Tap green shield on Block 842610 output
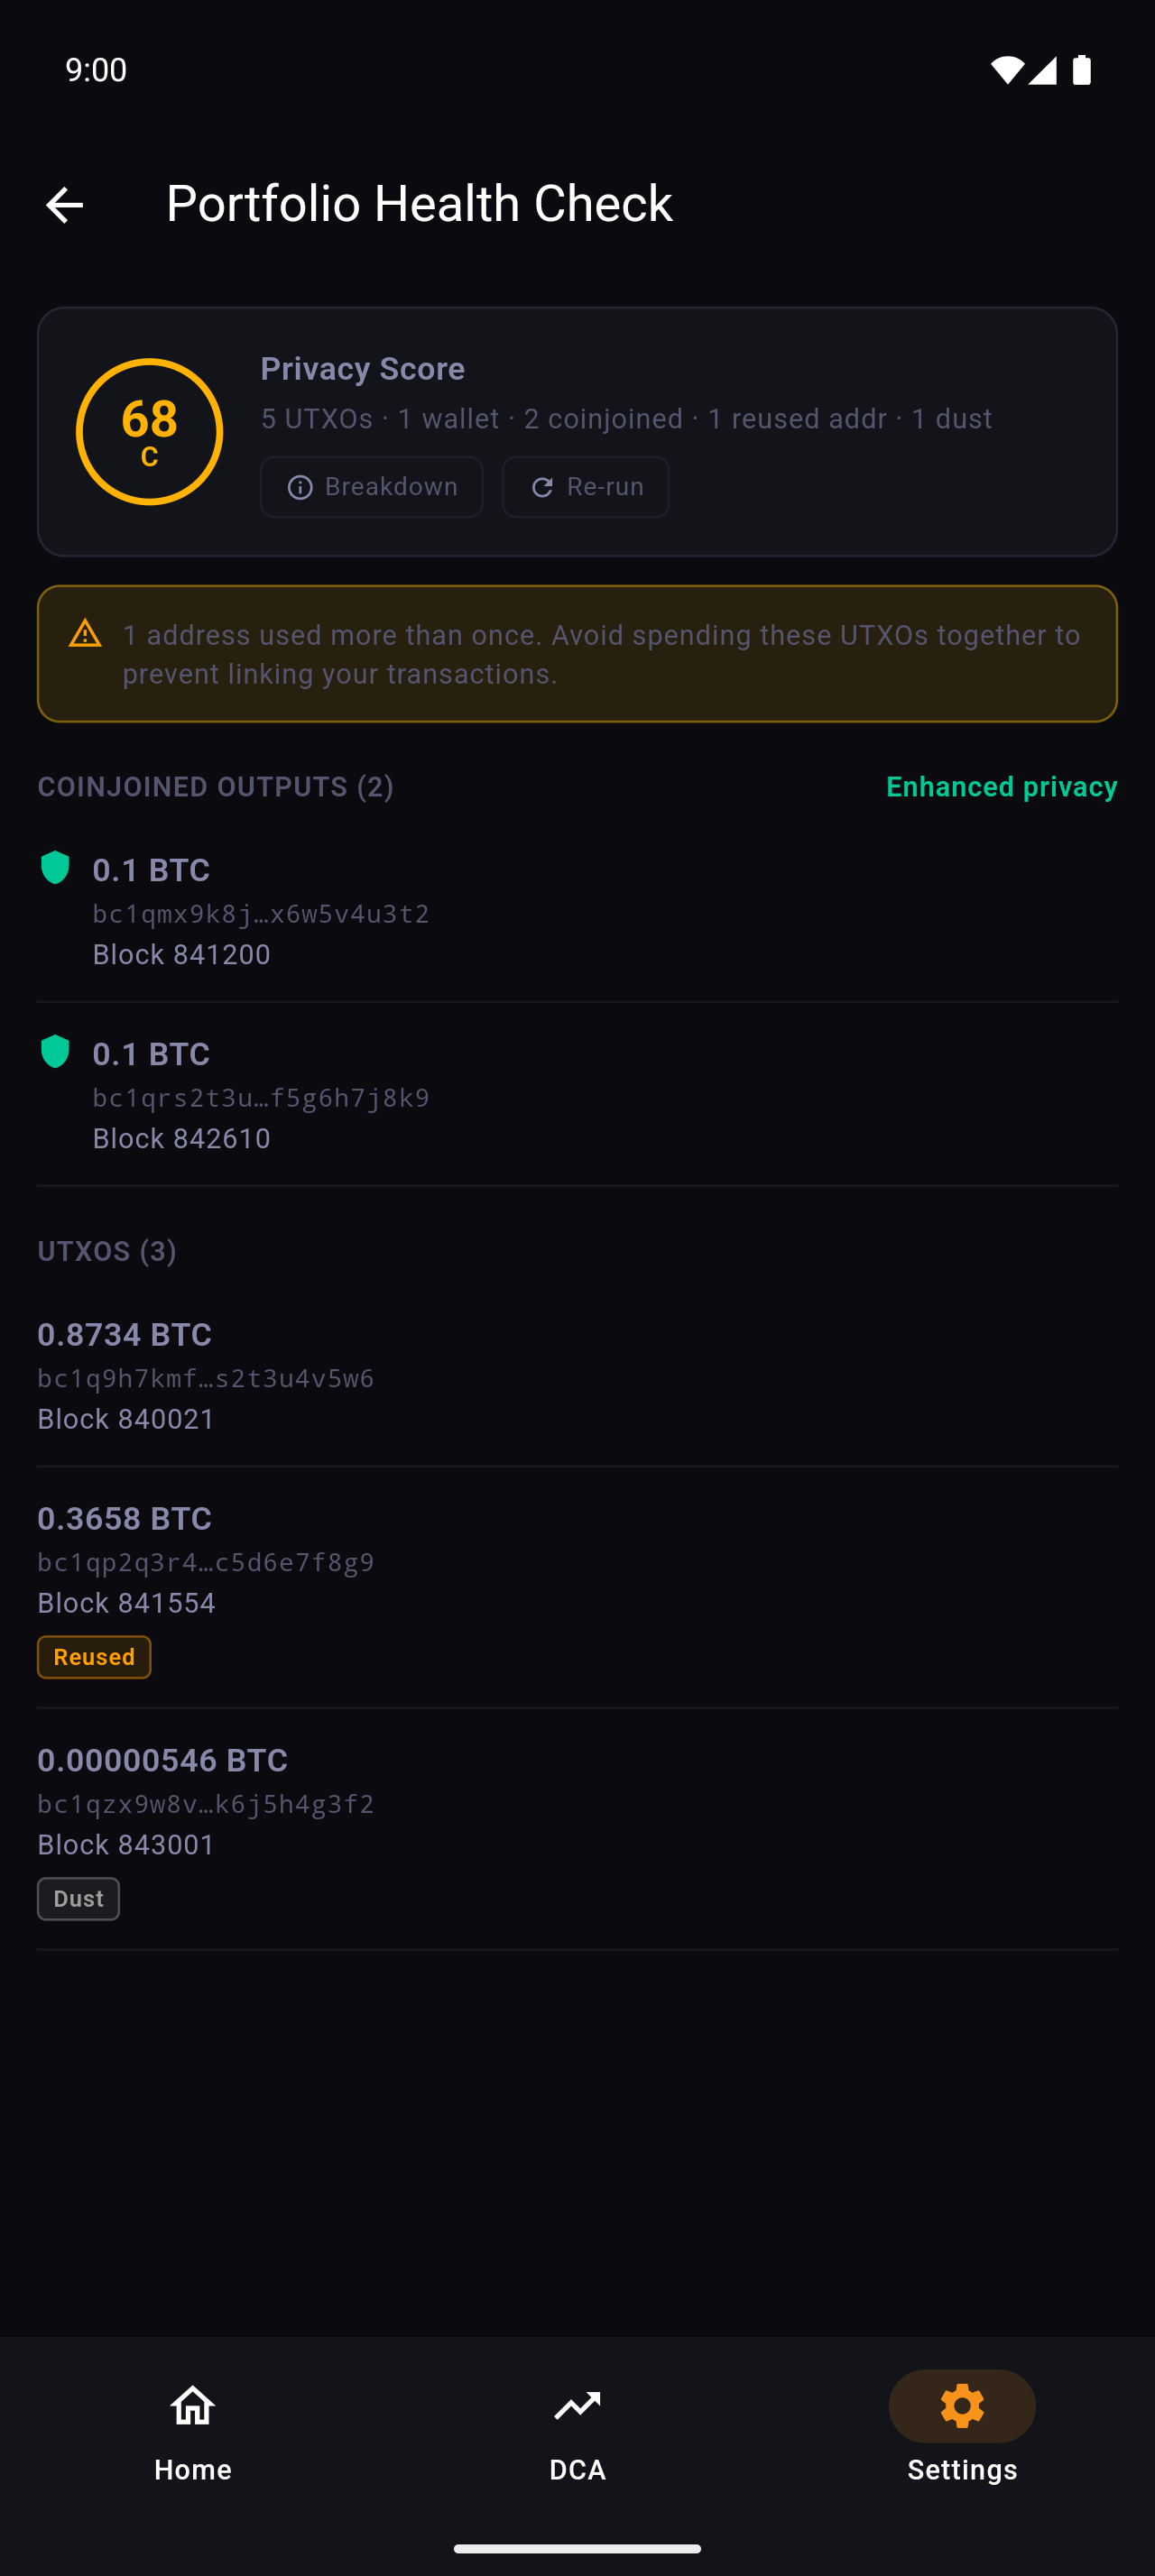Screen dimensions: 1155x2576 (55, 1052)
